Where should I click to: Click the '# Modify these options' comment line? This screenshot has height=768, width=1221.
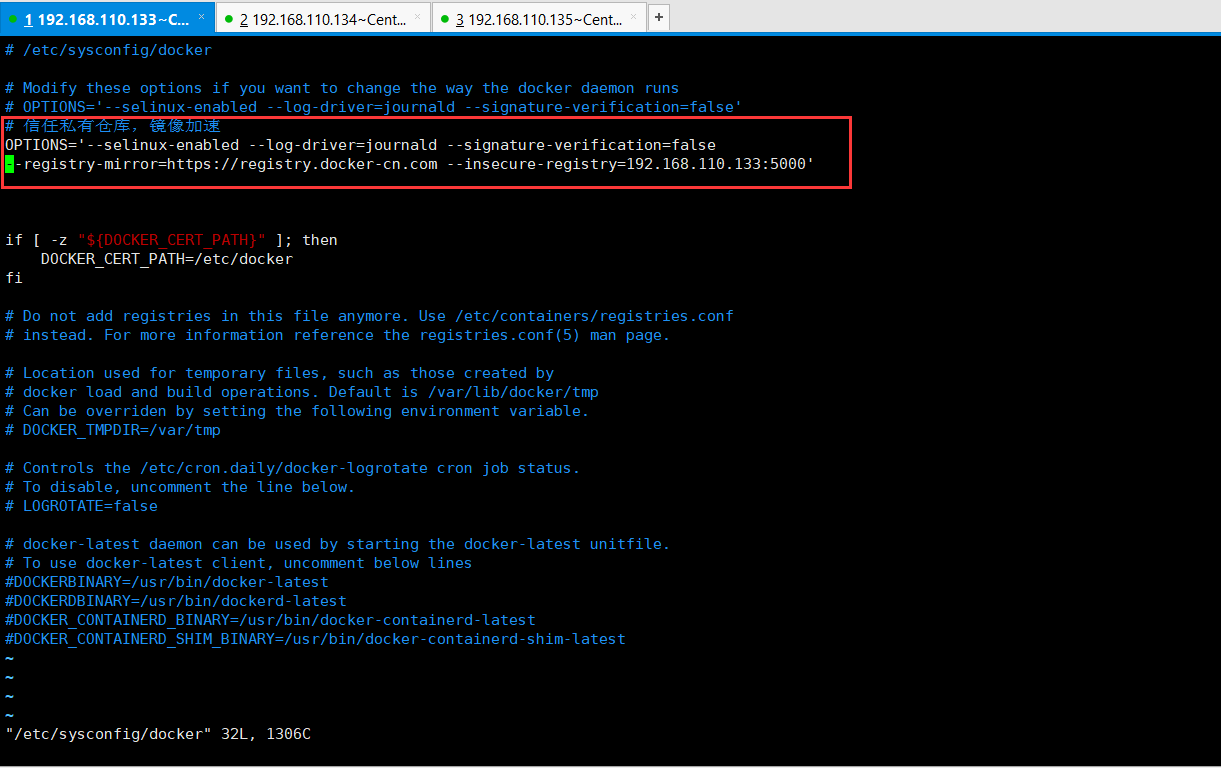click(342, 88)
